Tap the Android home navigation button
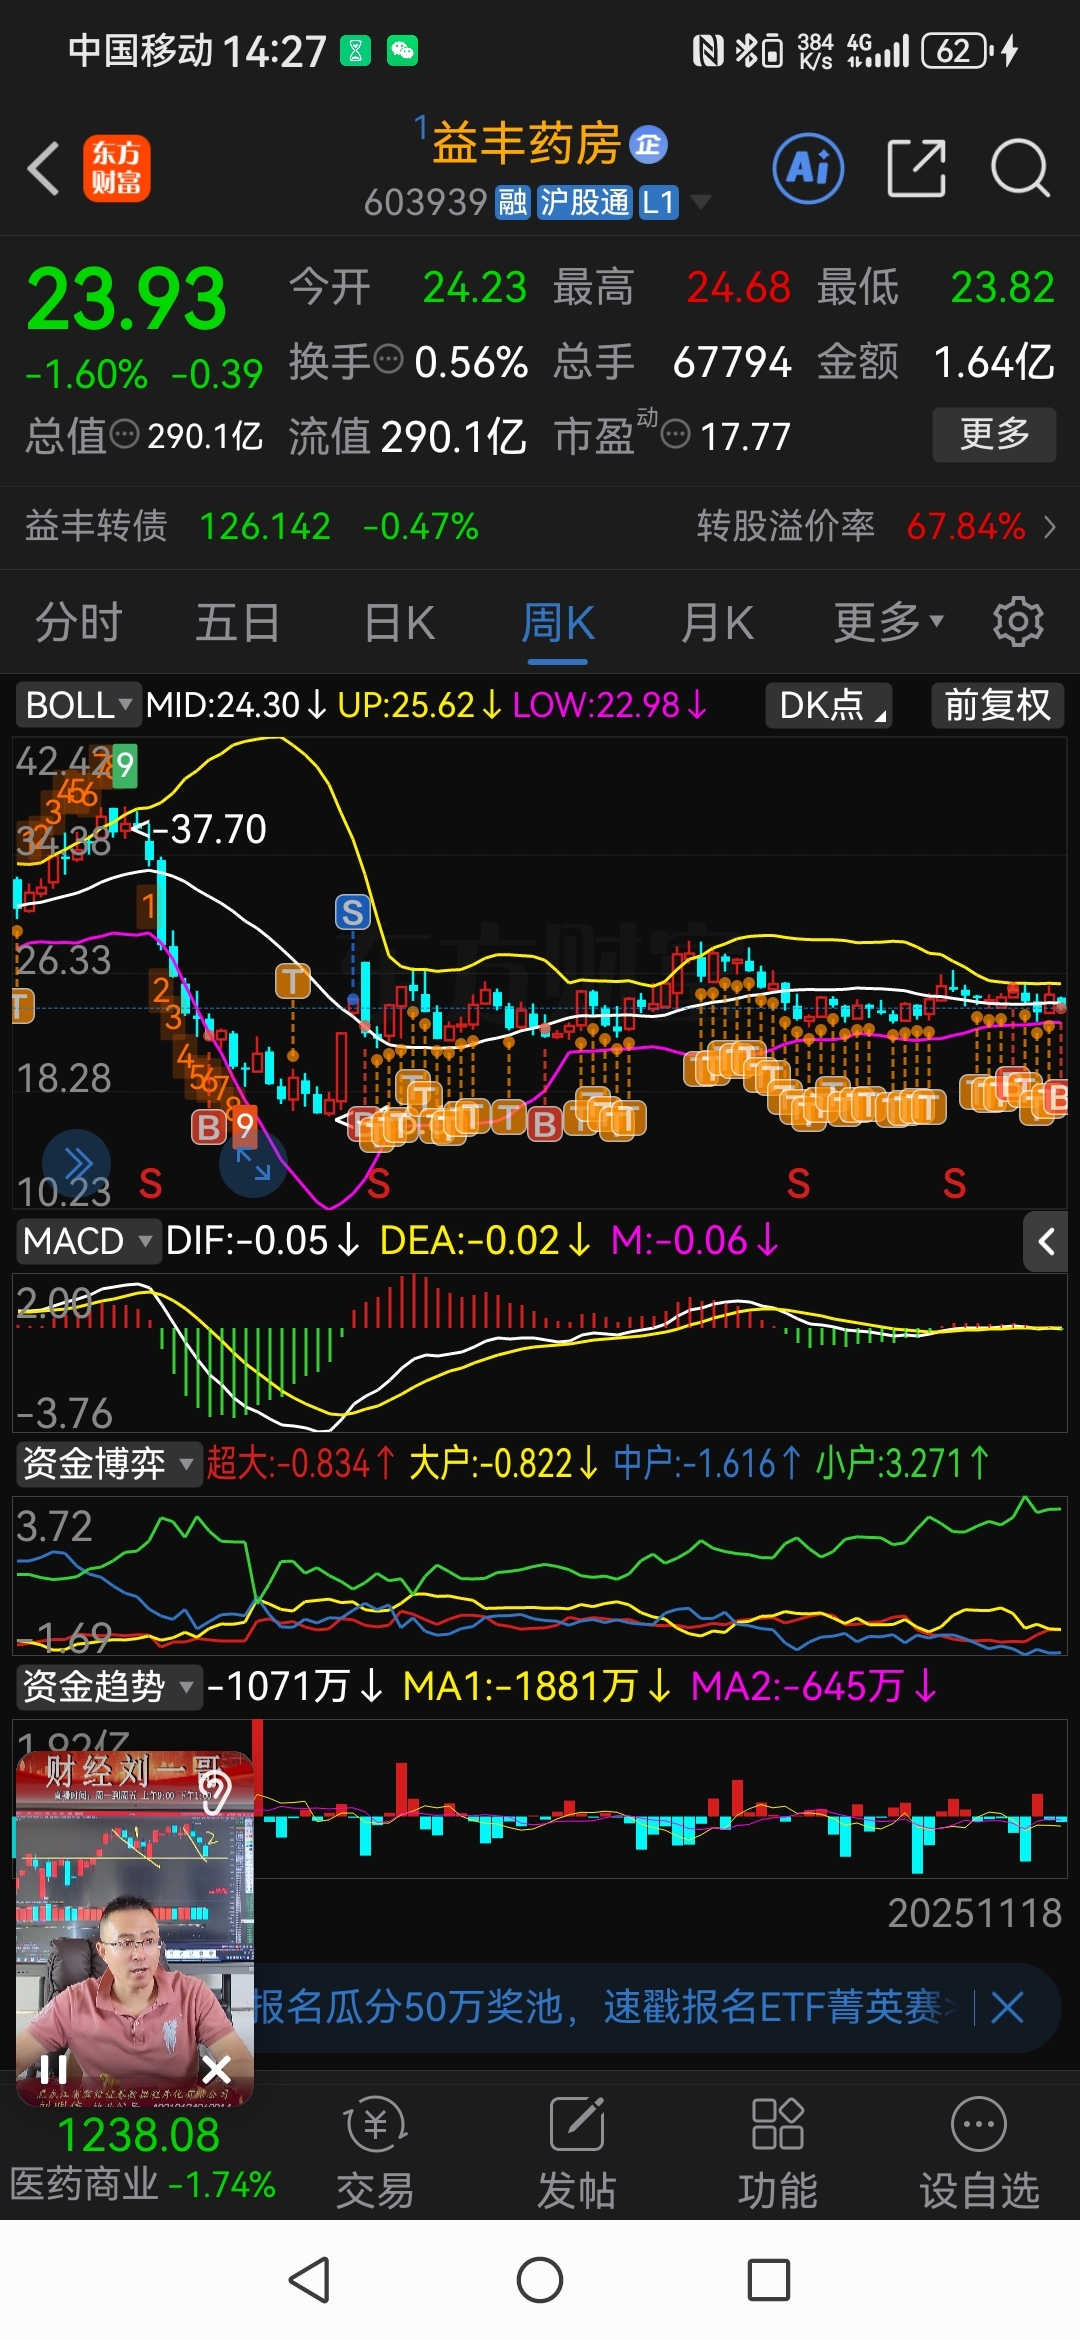This screenshot has width=1080, height=2340. point(540,2281)
